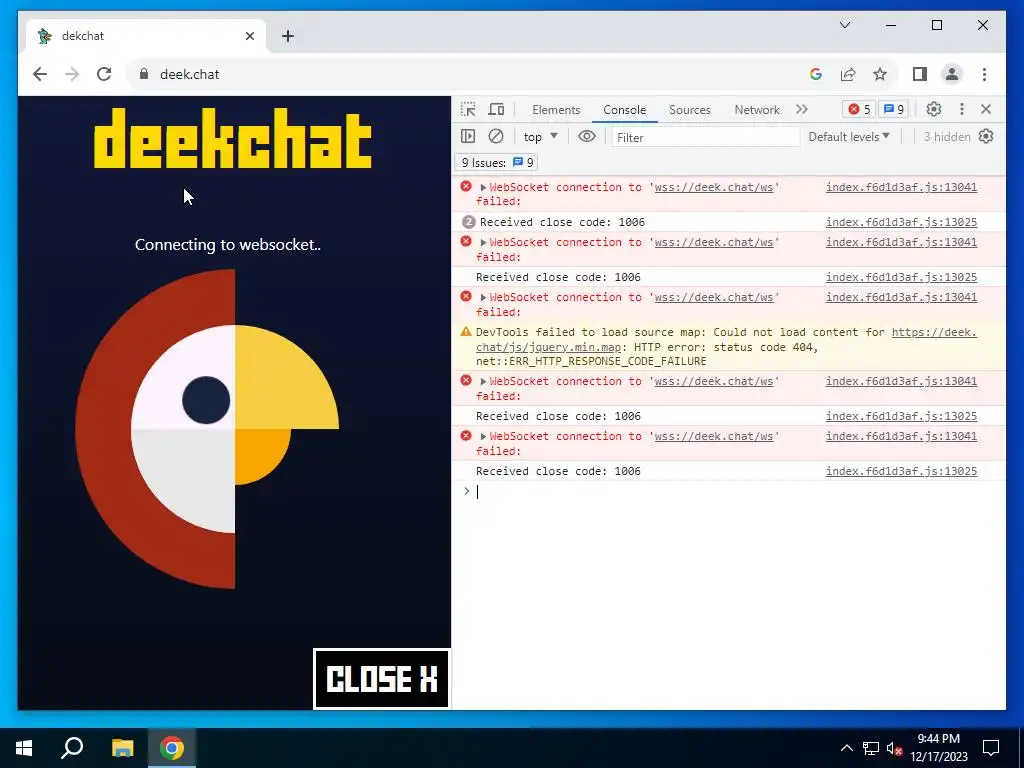Click the muted volume tray icon
Viewport: 1024px width, 768px height.
click(894, 748)
